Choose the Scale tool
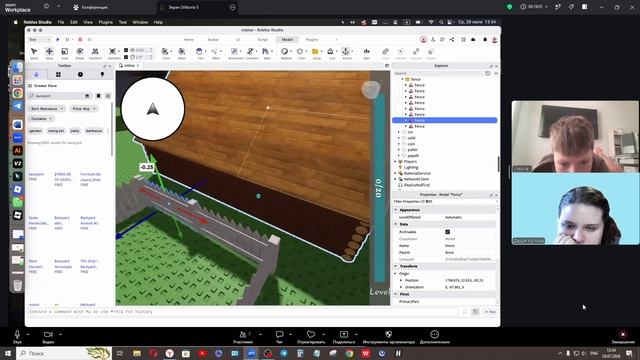 (64, 53)
